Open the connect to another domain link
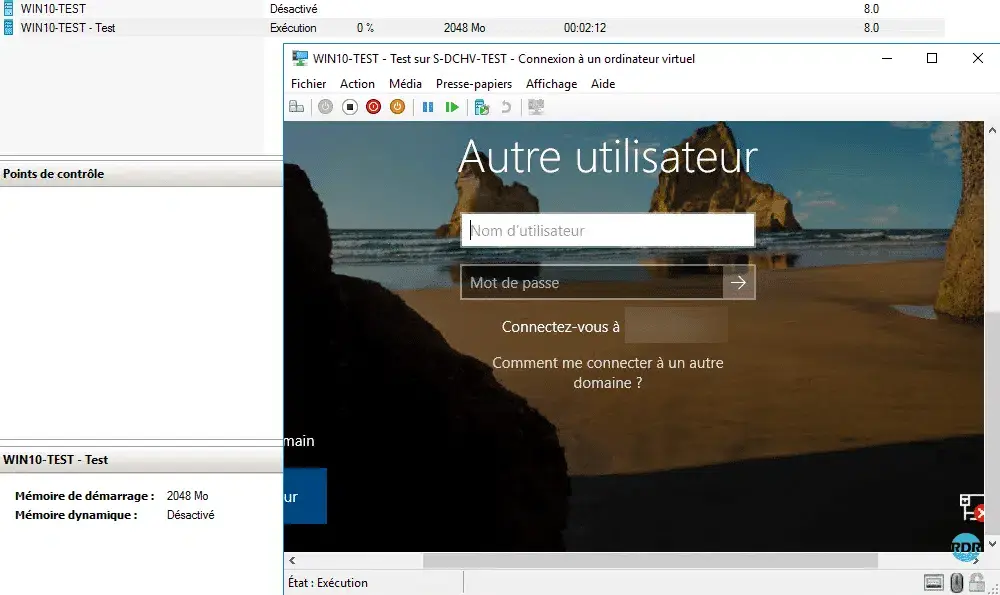The height and width of the screenshot is (595, 1000). pos(608,372)
